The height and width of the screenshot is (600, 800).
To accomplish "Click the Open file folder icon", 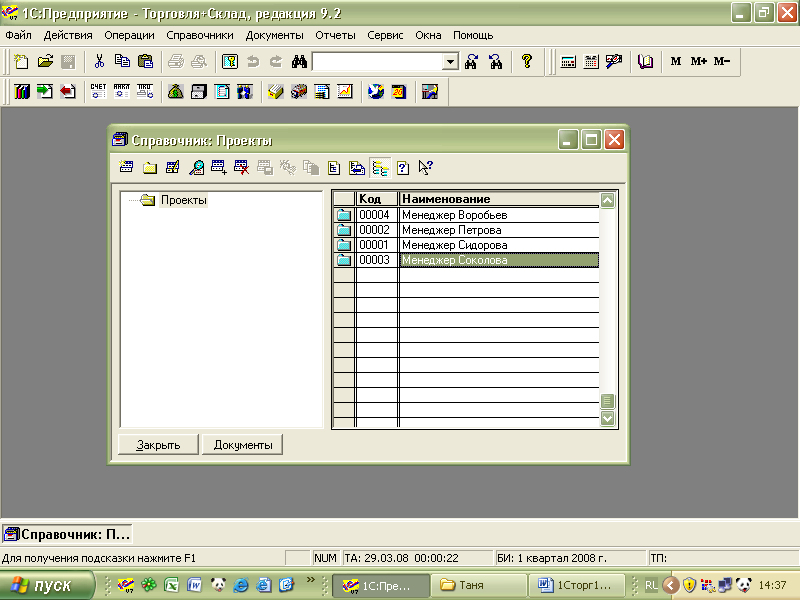I will click(45, 62).
